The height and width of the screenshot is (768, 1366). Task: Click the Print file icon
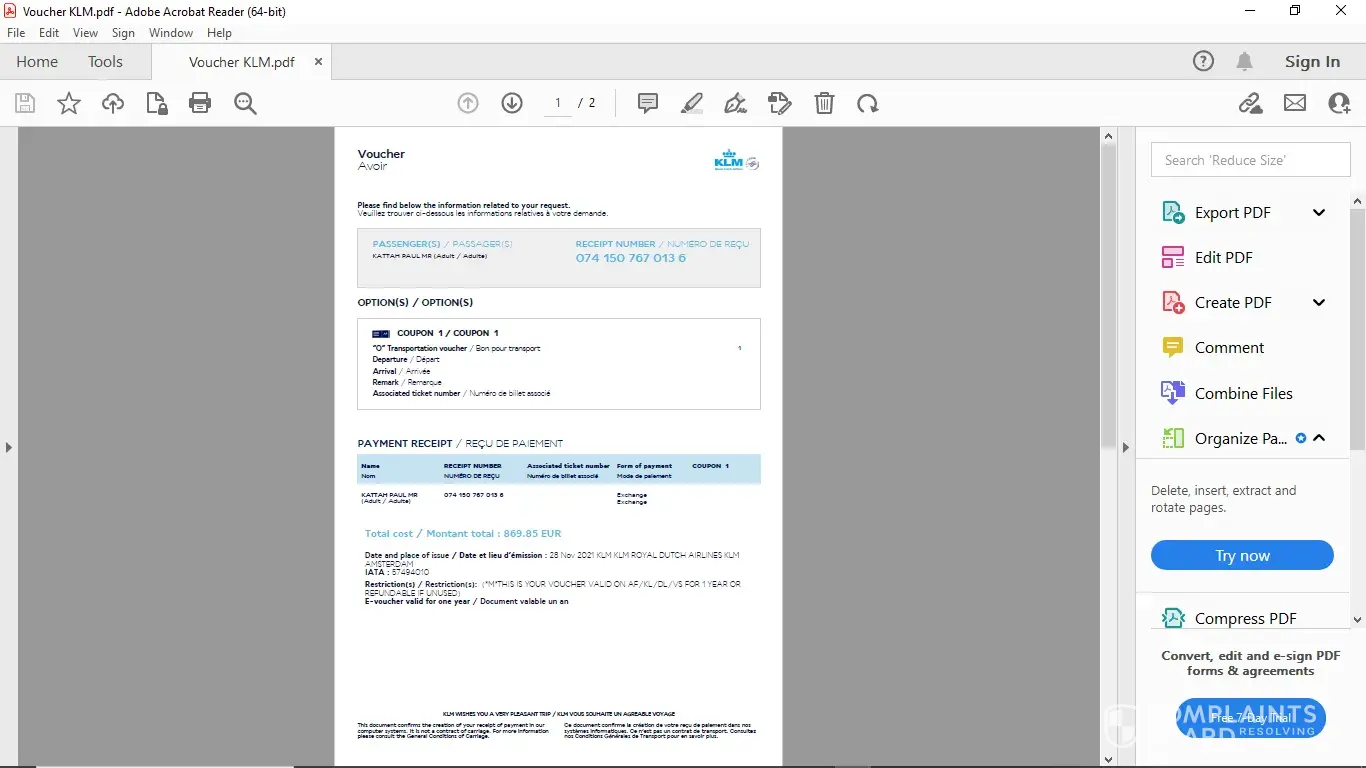[200, 103]
